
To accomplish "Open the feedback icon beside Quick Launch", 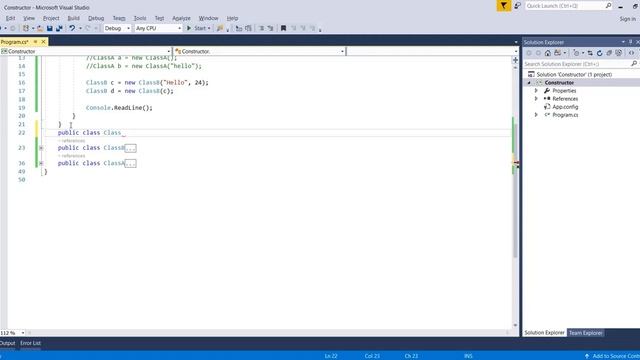I will coord(517,6).
